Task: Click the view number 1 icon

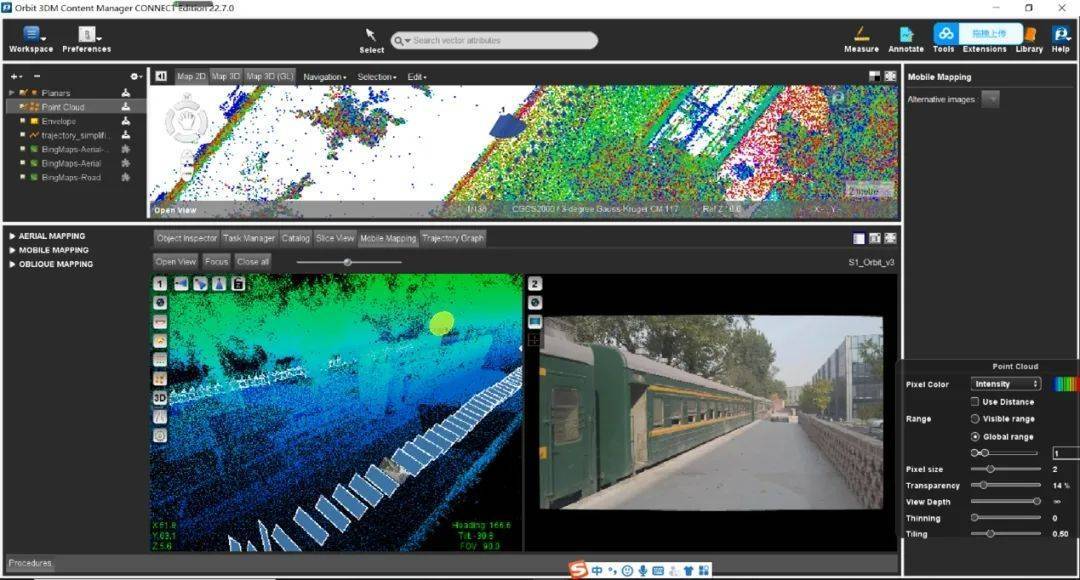Action: (160, 284)
